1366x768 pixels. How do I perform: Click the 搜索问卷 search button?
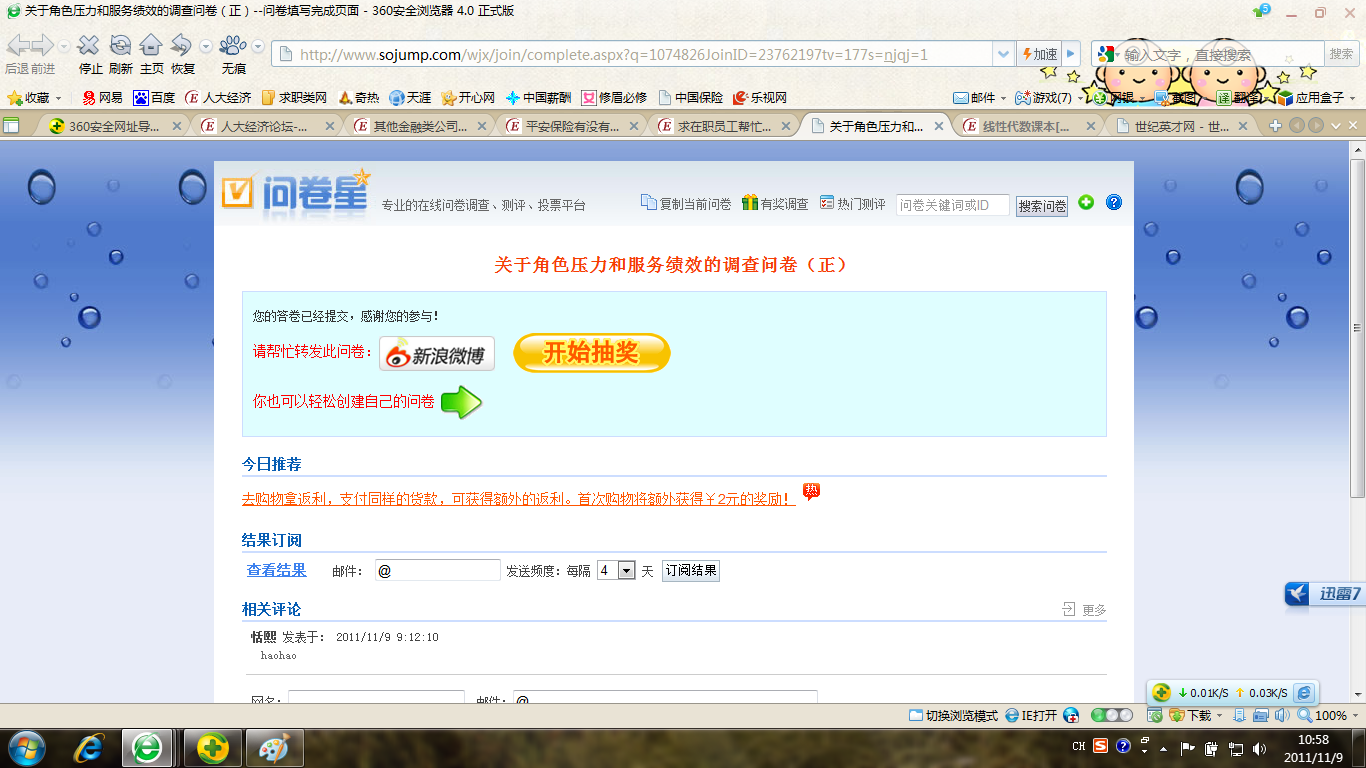pyautogui.click(x=1042, y=206)
